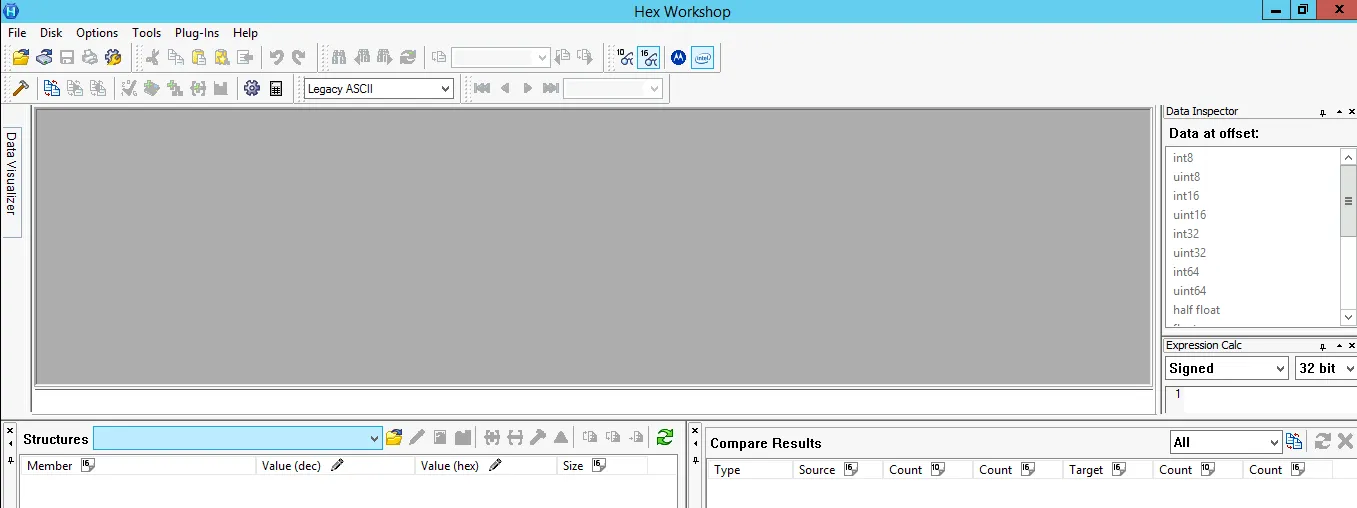Select Motorola byte order icon
The width and height of the screenshot is (1357, 508).
(x=678, y=57)
